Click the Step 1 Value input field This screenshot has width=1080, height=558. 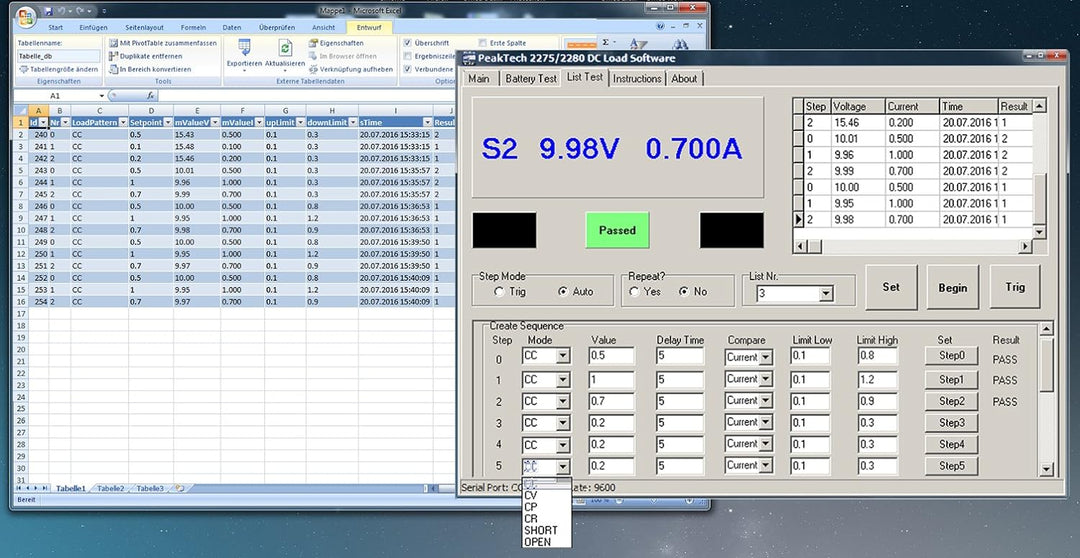click(611, 380)
